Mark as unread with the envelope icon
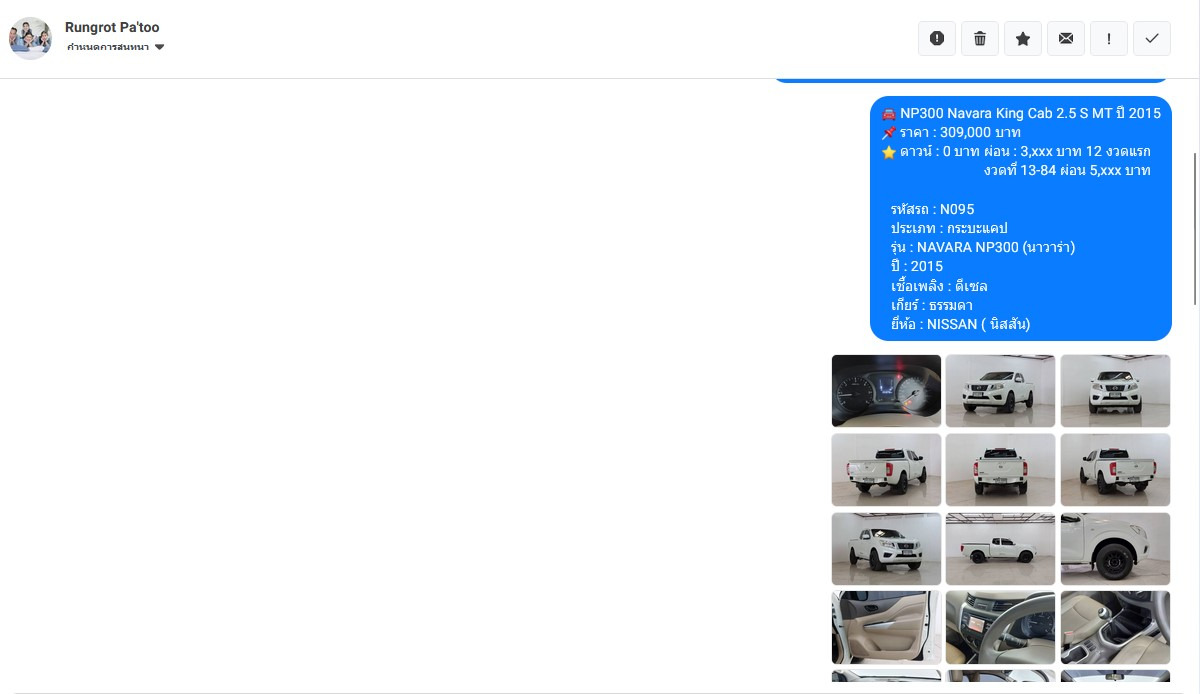The height and width of the screenshot is (694, 1200). (1066, 38)
